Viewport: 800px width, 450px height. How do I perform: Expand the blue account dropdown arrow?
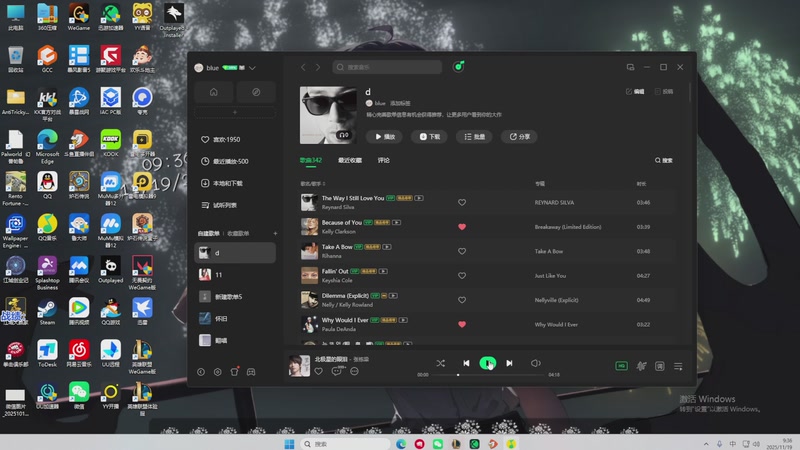click(x=253, y=68)
